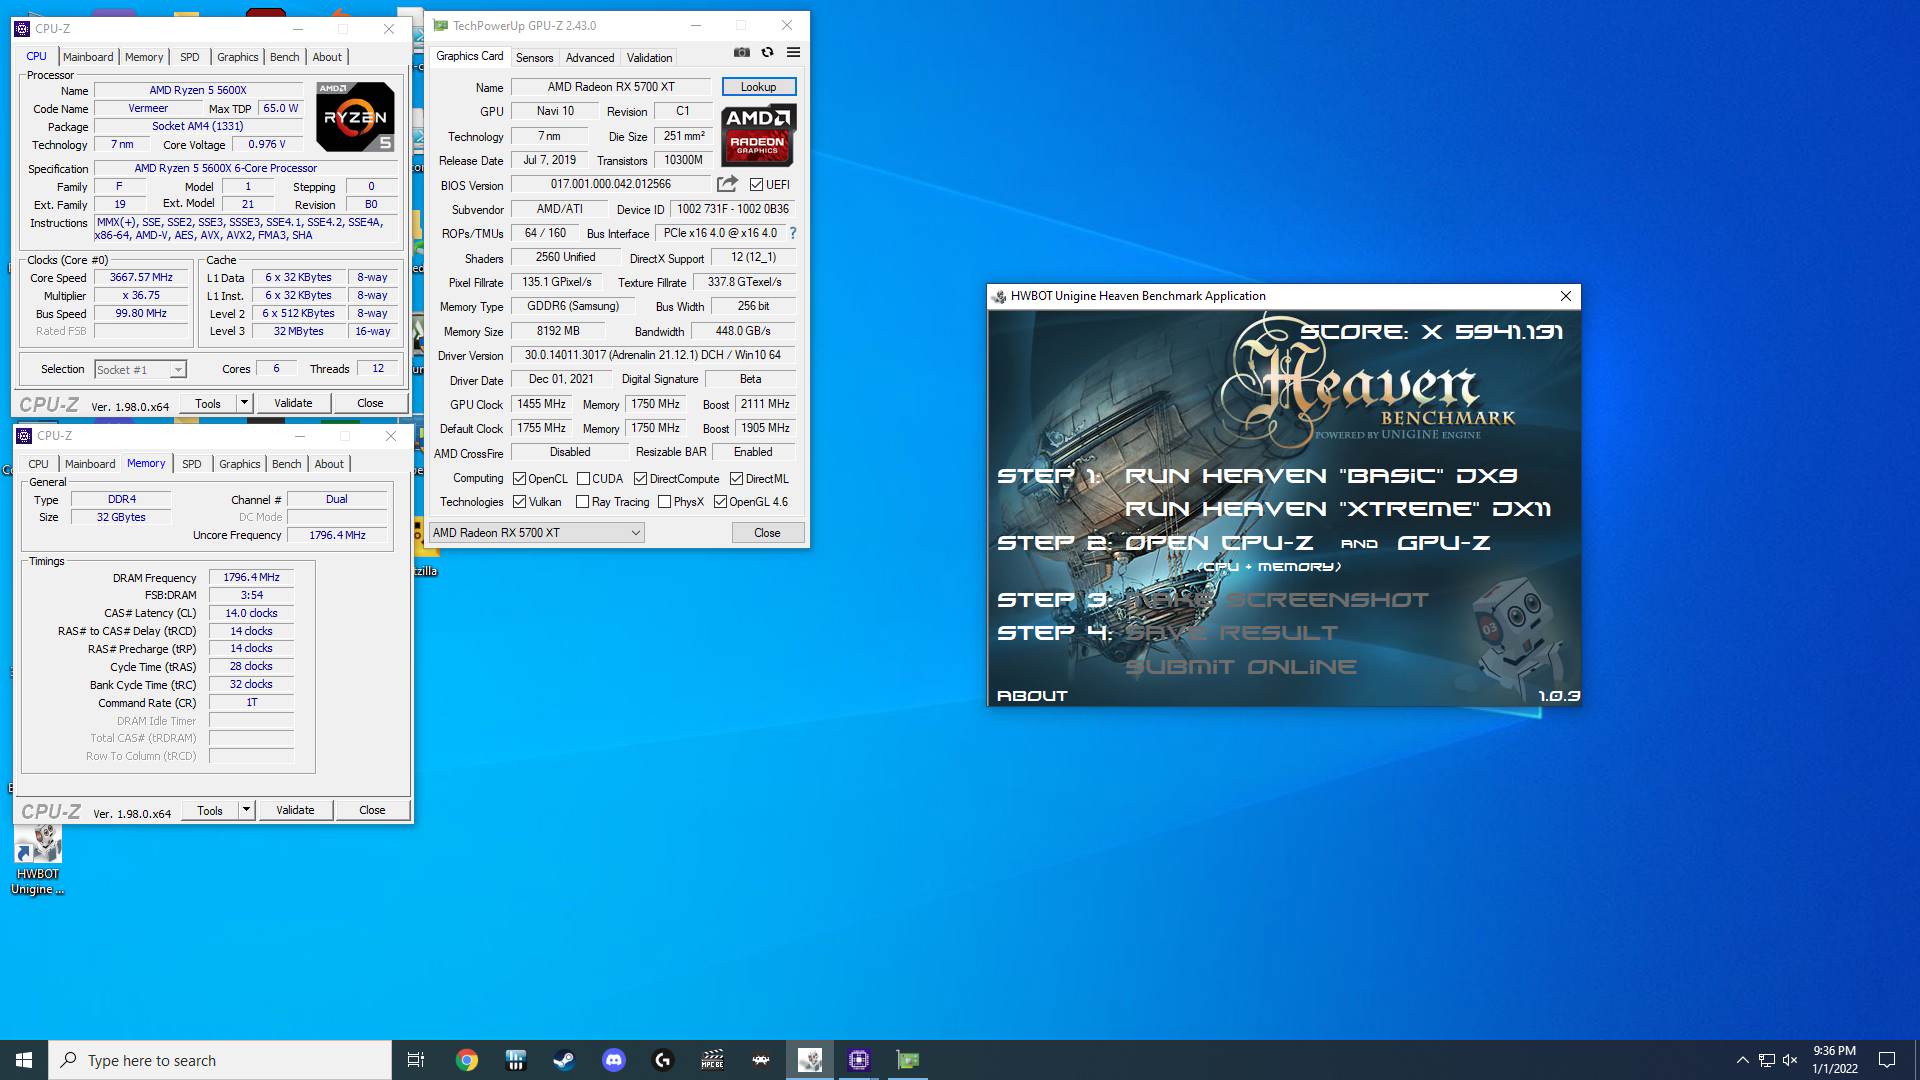Toggle DirectCompute checkbox
Screen dimensions: 1920x1080
[x=640, y=479]
